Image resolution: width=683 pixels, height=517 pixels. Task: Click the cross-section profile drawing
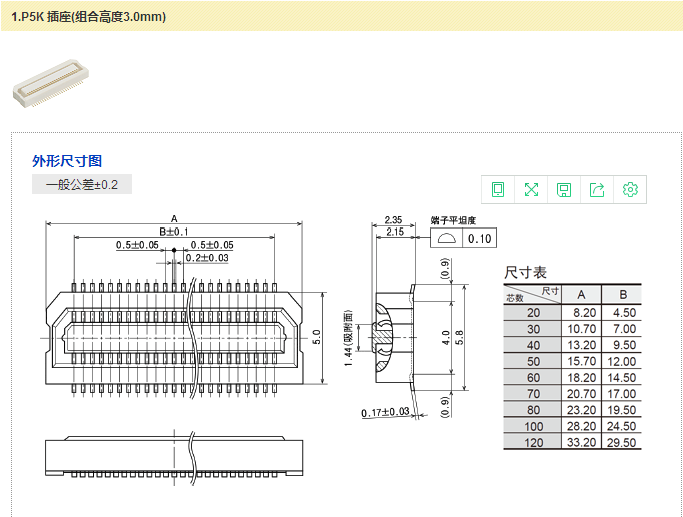tap(393, 336)
